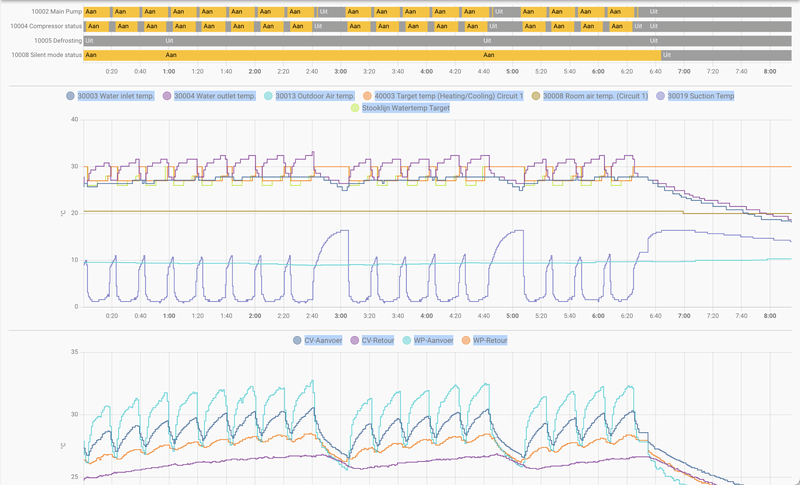Click the 40 y-axis label of middle chart

(x=74, y=120)
